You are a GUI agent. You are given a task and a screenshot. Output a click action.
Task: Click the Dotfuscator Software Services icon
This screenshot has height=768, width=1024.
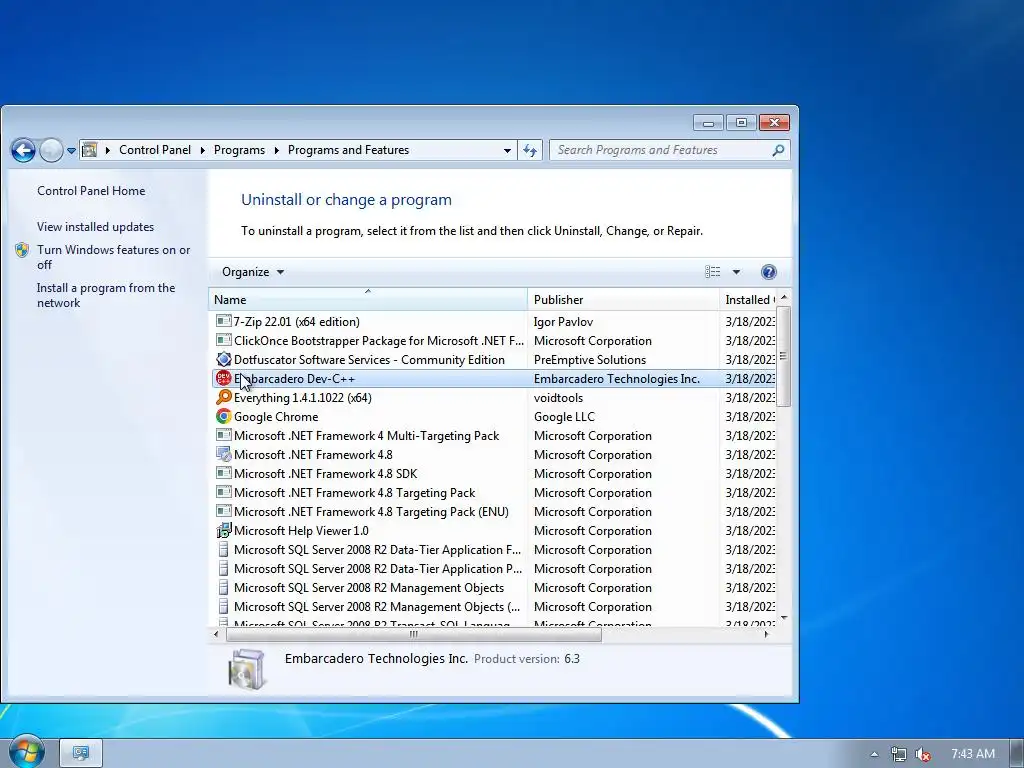(x=223, y=359)
